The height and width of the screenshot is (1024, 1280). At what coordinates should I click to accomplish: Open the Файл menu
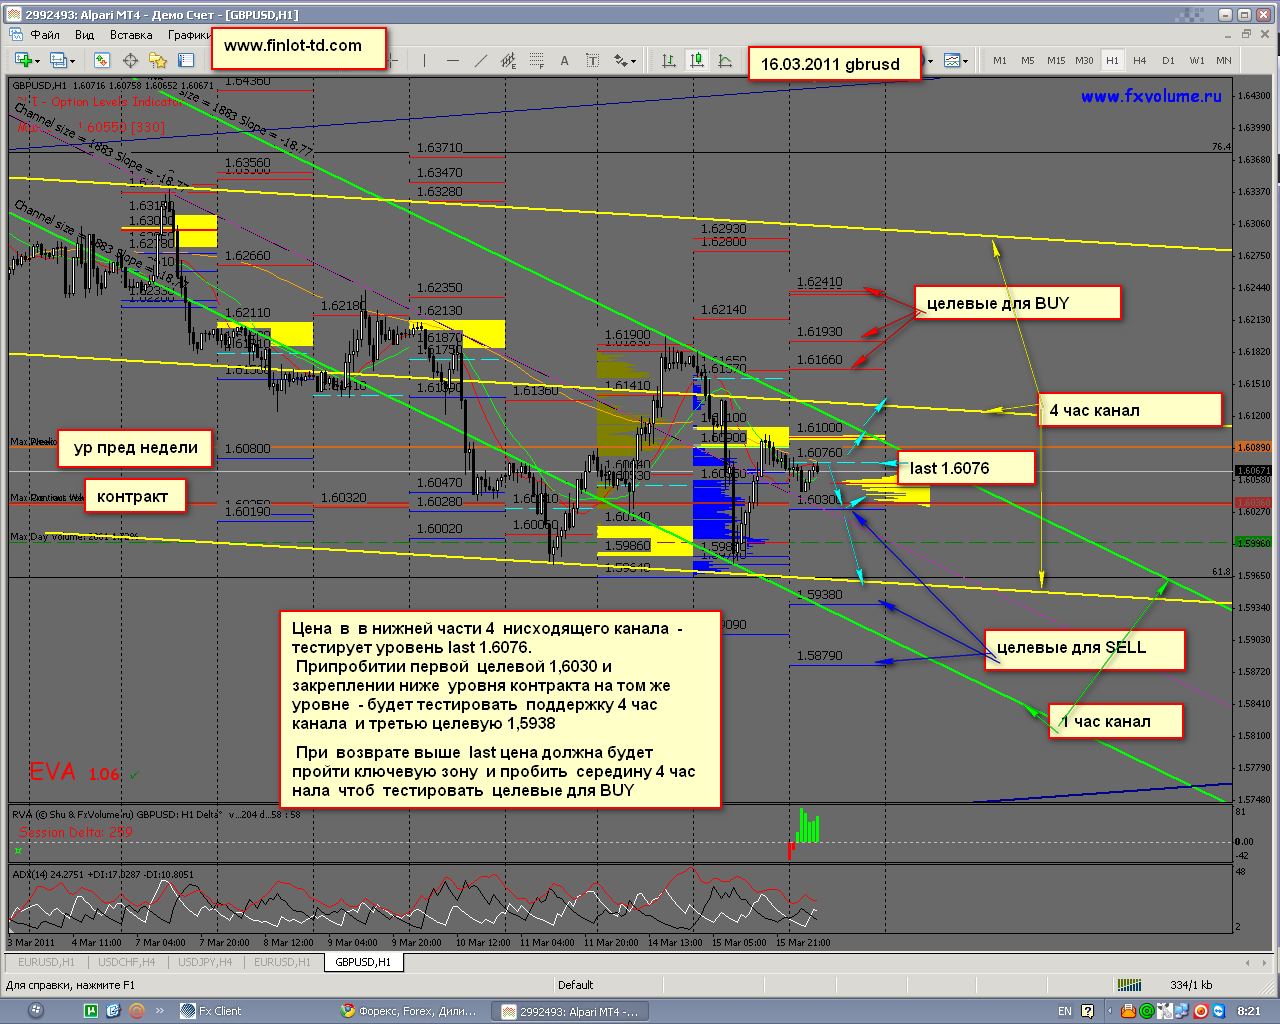coord(45,34)
